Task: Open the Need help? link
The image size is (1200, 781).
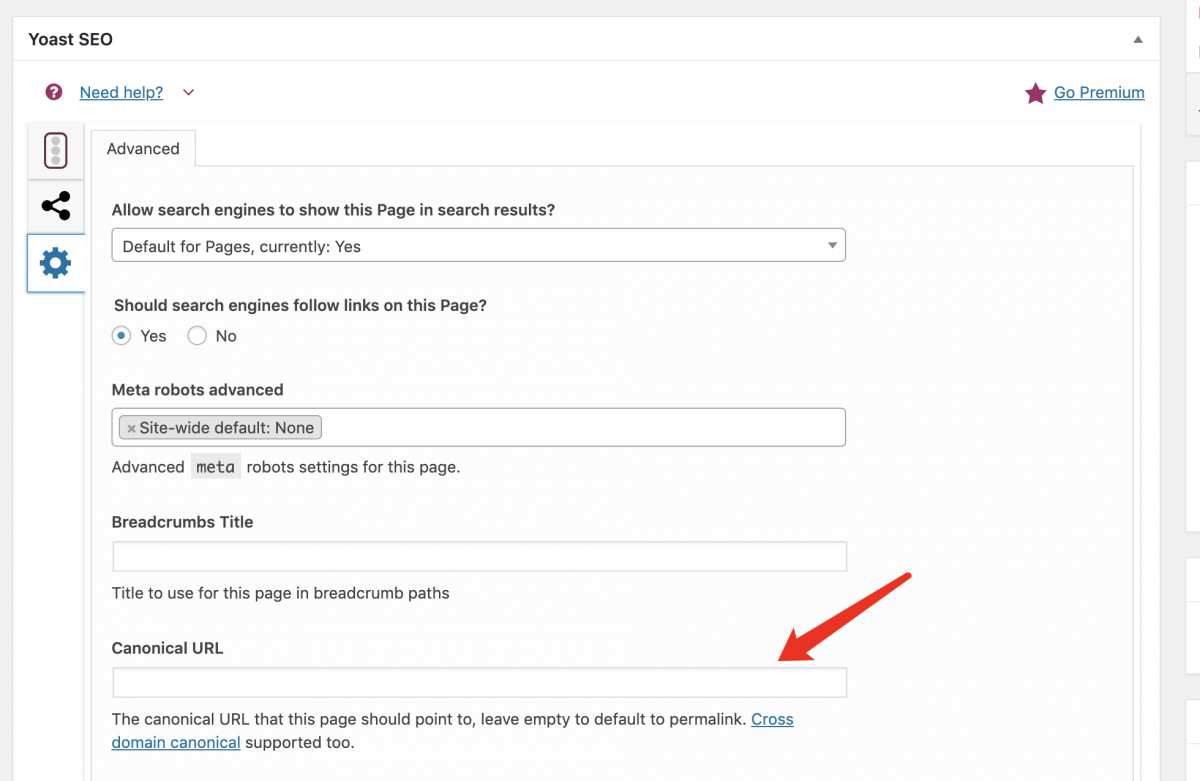Action: pos(121,92)
